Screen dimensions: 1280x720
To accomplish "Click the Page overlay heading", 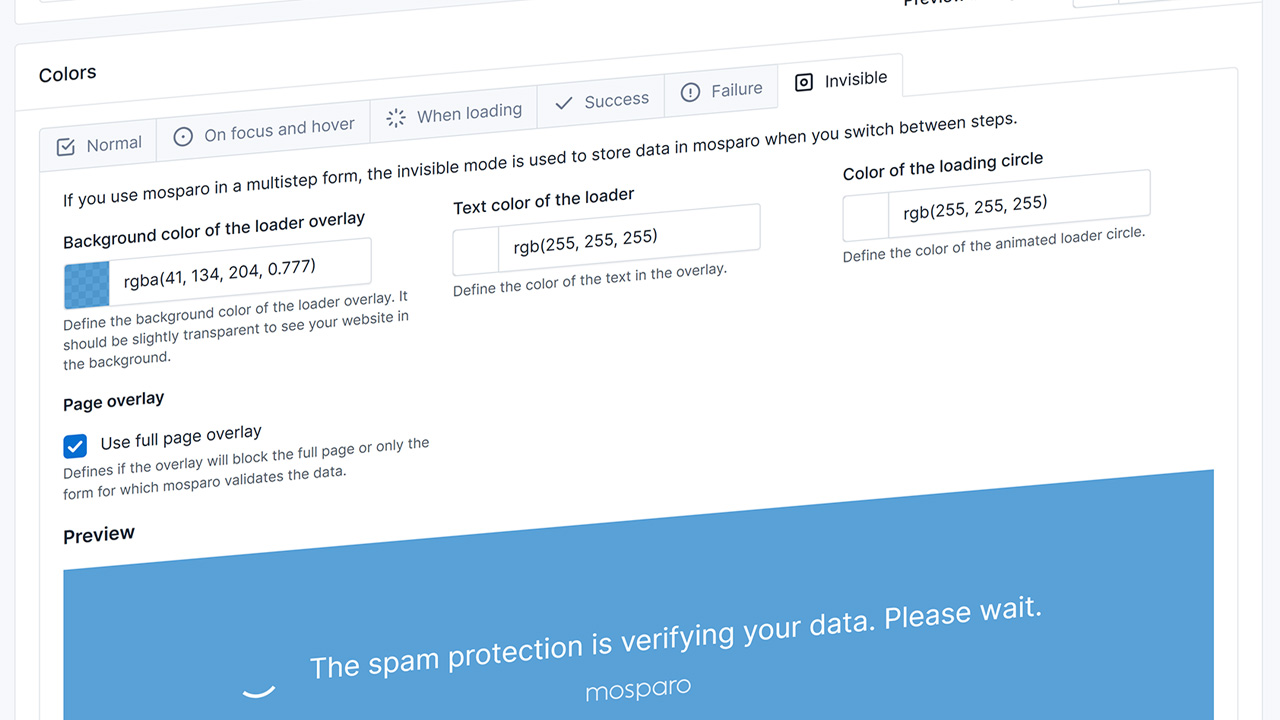I will point(113,401).
